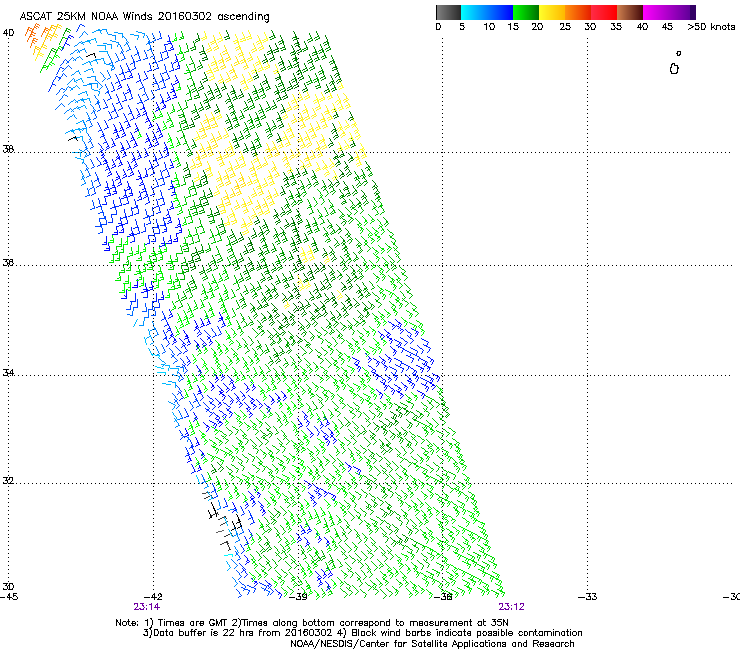Click the purple time label '23:12'
This screenshot has height=650, width=740.
click(512, 607)
